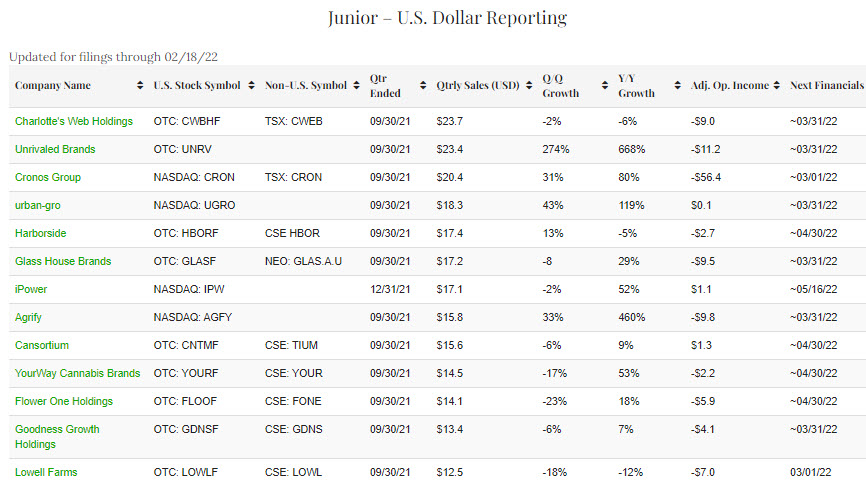
Task: Go to YourWay Cannabis Brands page
Action: click(77, 373)
